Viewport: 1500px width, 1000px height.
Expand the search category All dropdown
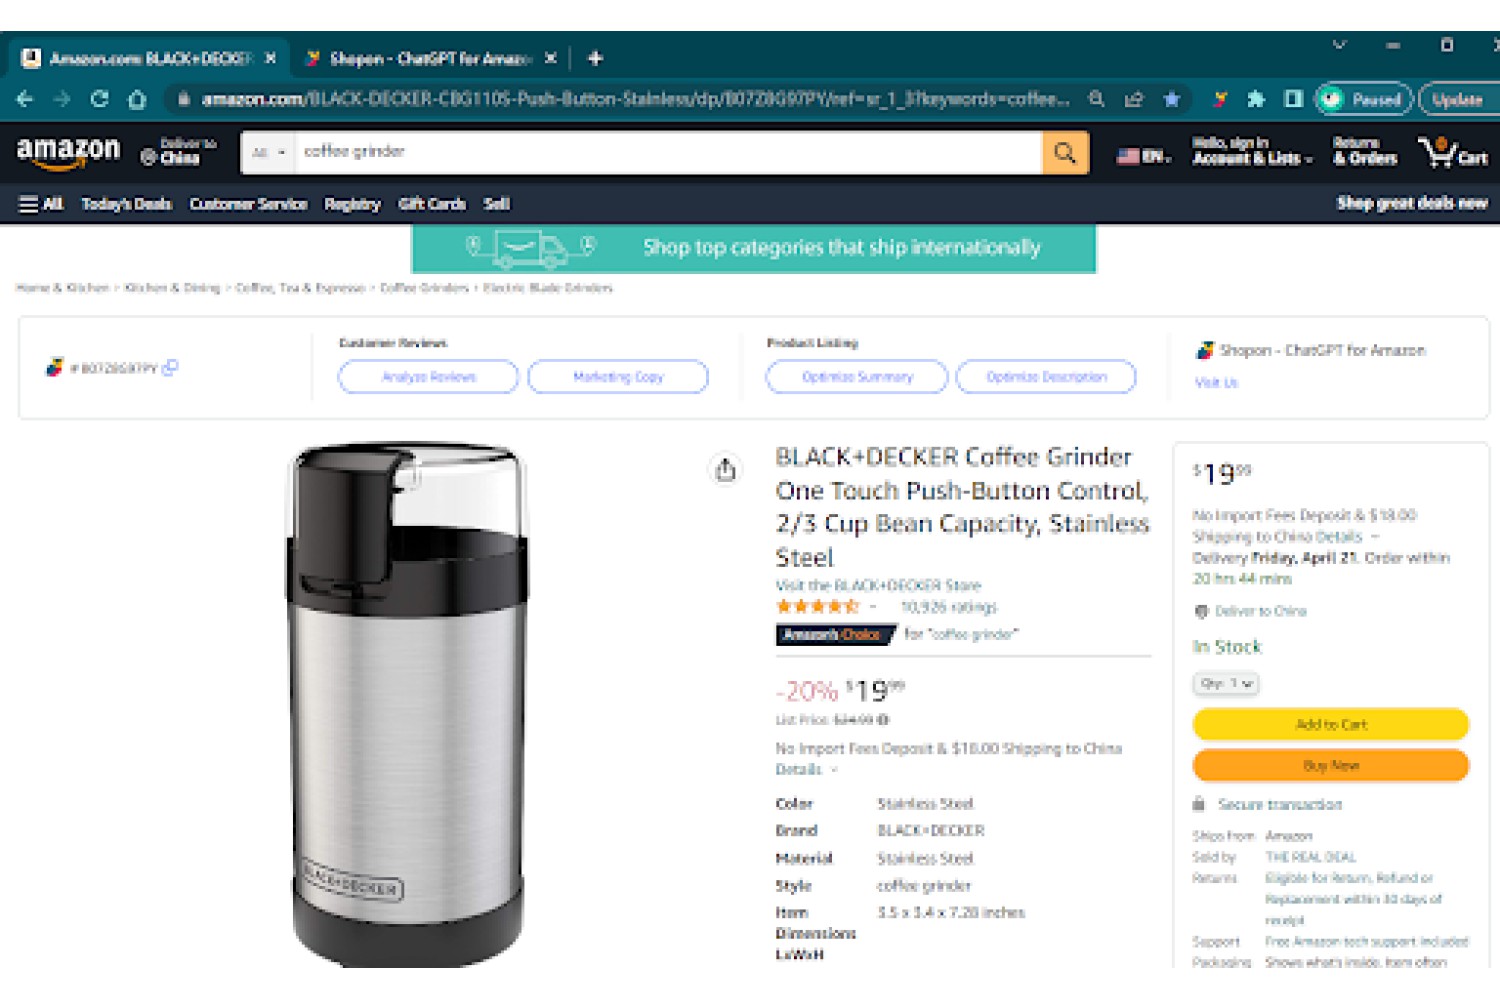(268, 153)
